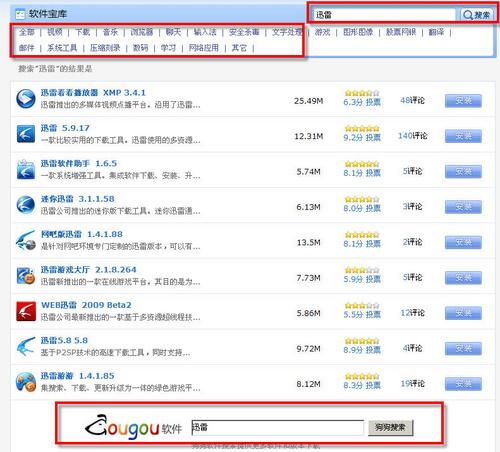This screenshot has height=452, width=500.
Task: Click the 迅雷游游 gamepad icon
Action: [x=26, y=382]
